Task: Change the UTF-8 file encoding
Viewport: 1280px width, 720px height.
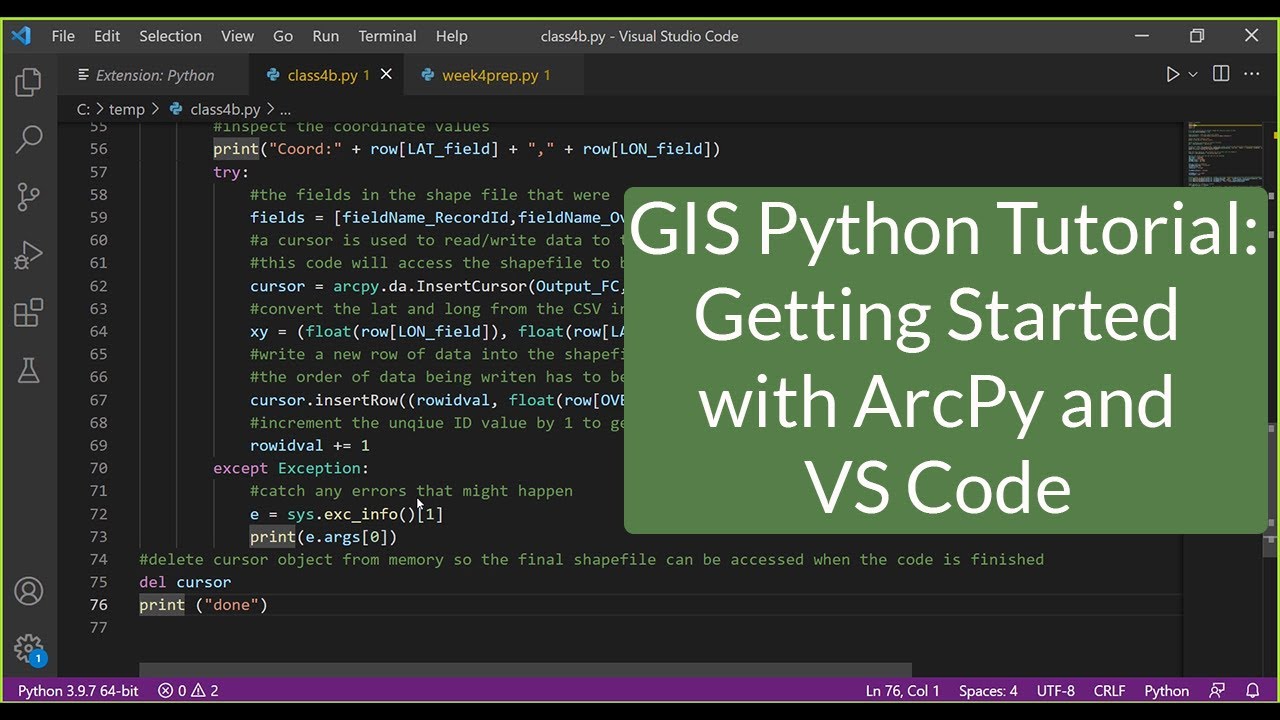Action: 1056,691
